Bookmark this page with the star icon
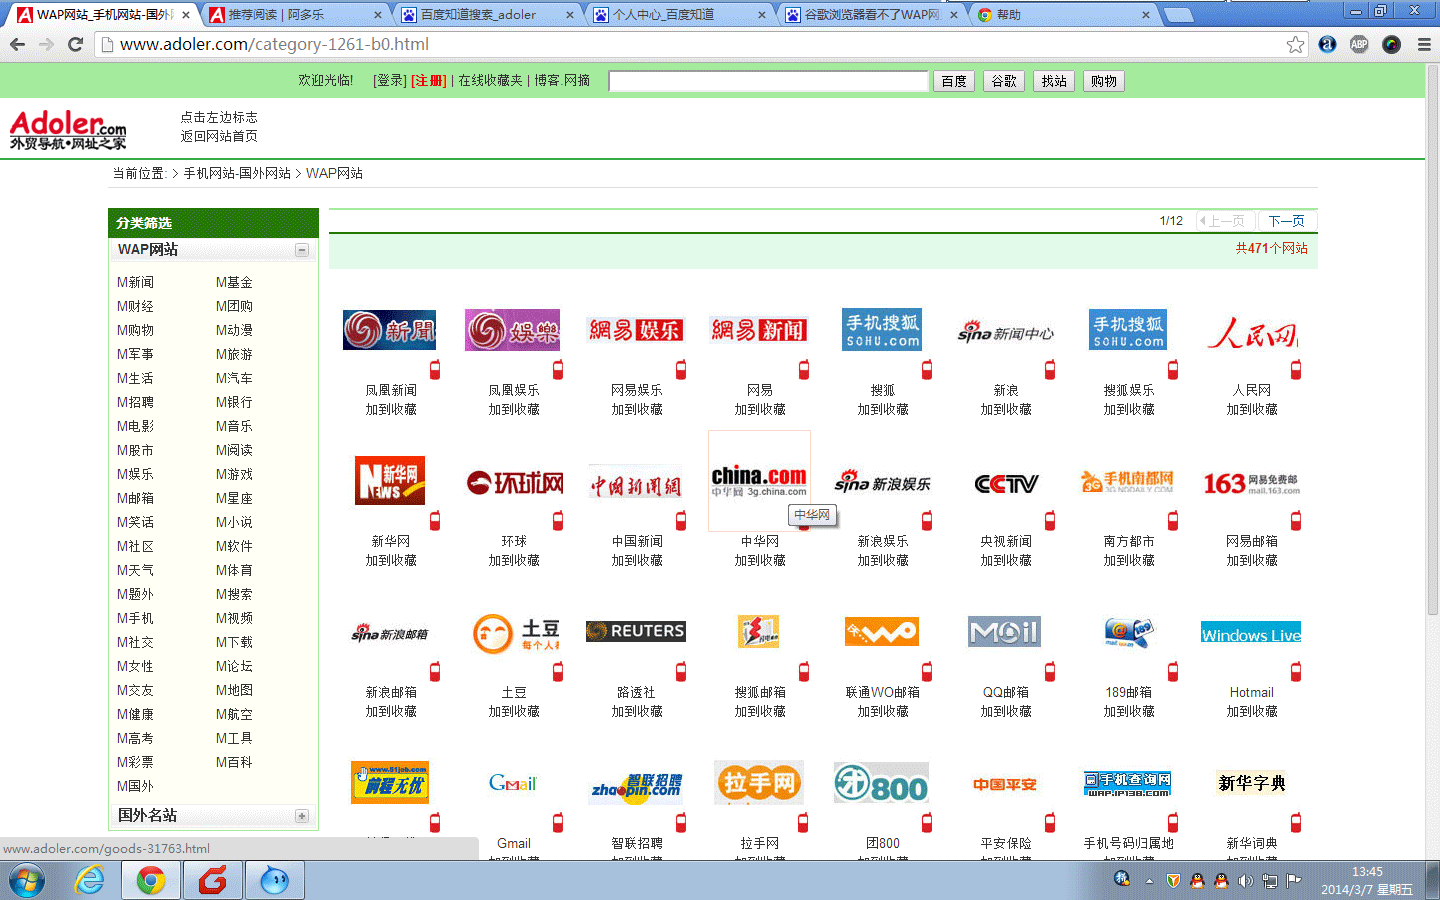 point(1295,44)
